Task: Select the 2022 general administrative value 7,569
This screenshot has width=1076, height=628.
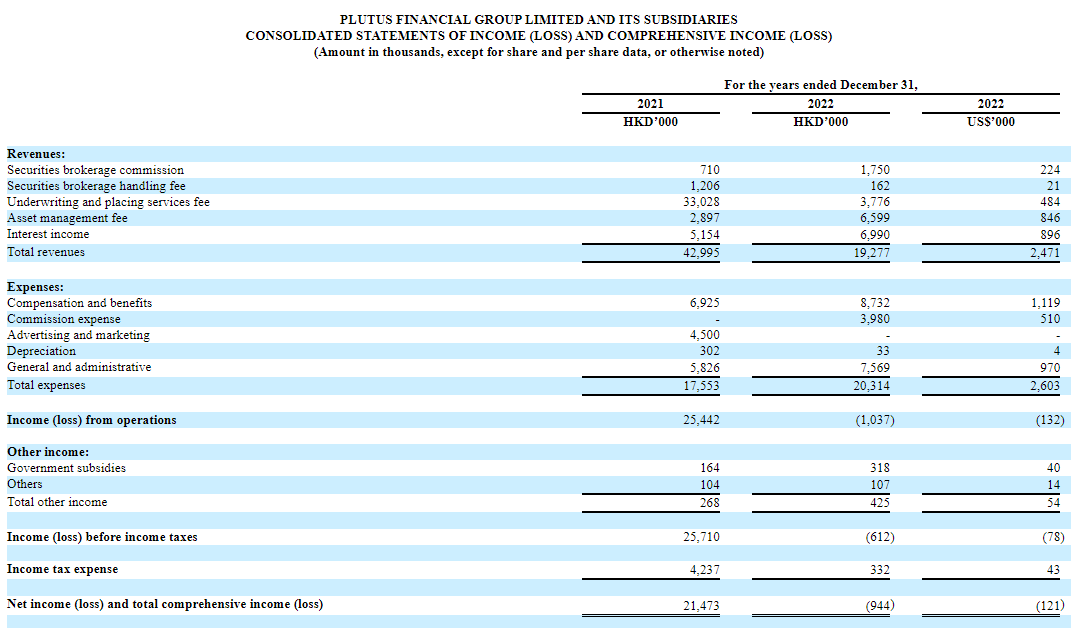Action: 875,368
